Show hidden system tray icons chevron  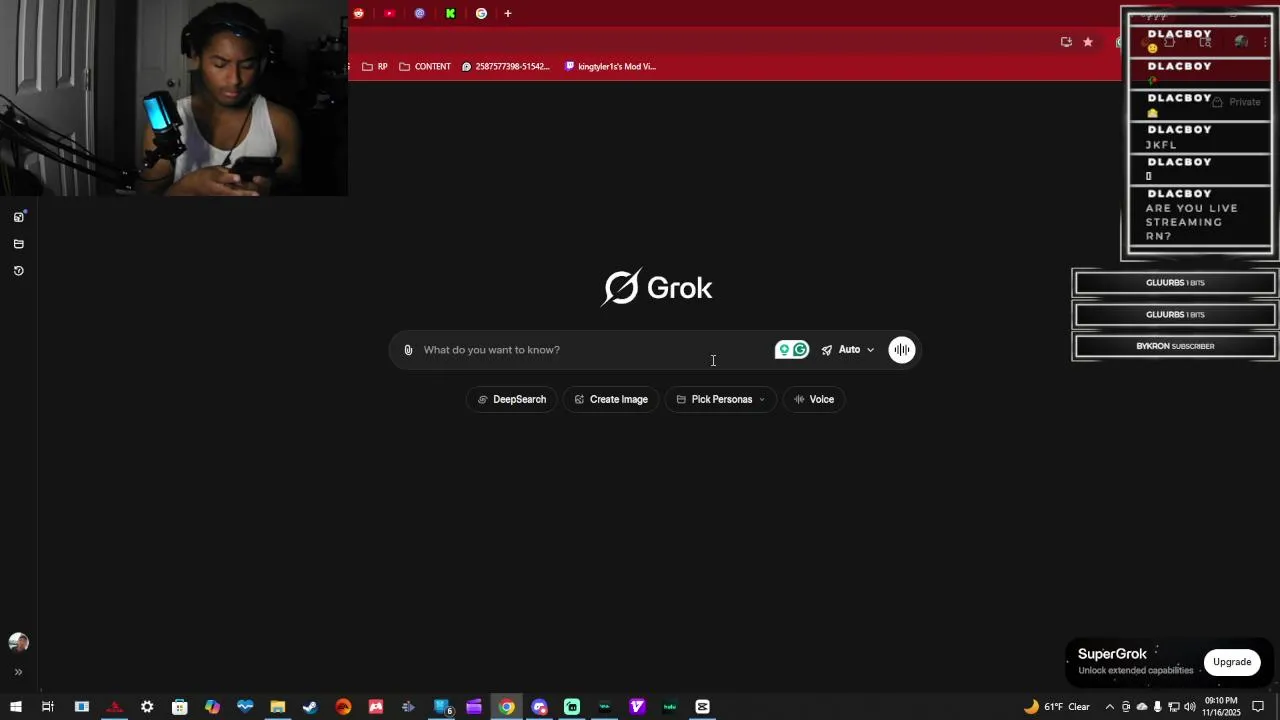click(x=1109, y=707)
